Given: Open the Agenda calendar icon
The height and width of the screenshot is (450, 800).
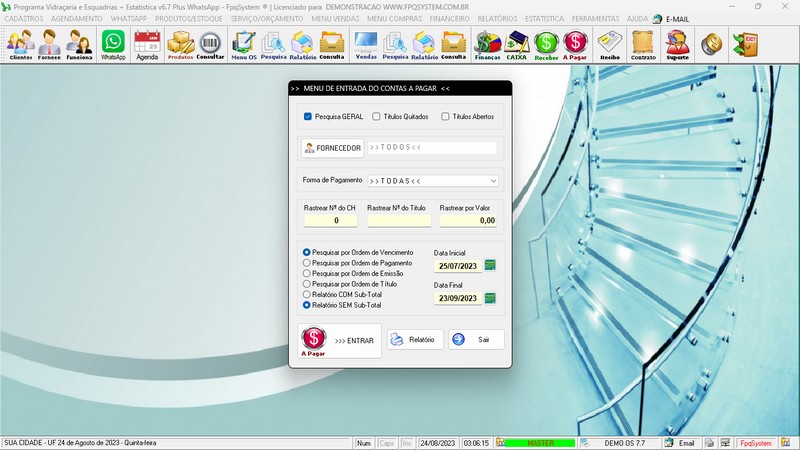Looking at the screenshot, I should 147,45.
